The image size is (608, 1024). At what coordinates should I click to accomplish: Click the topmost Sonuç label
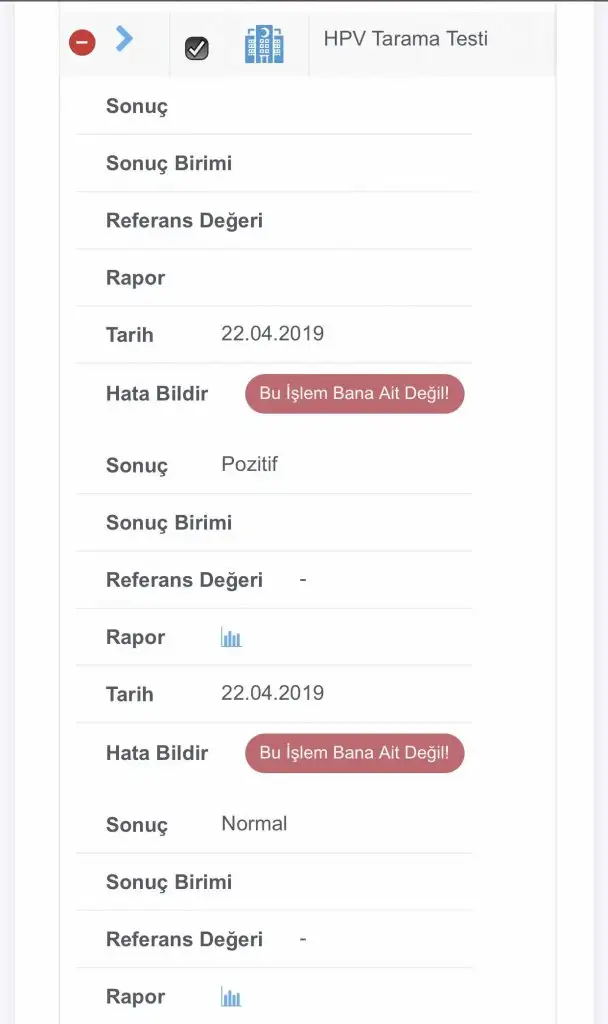click(137, 106)
